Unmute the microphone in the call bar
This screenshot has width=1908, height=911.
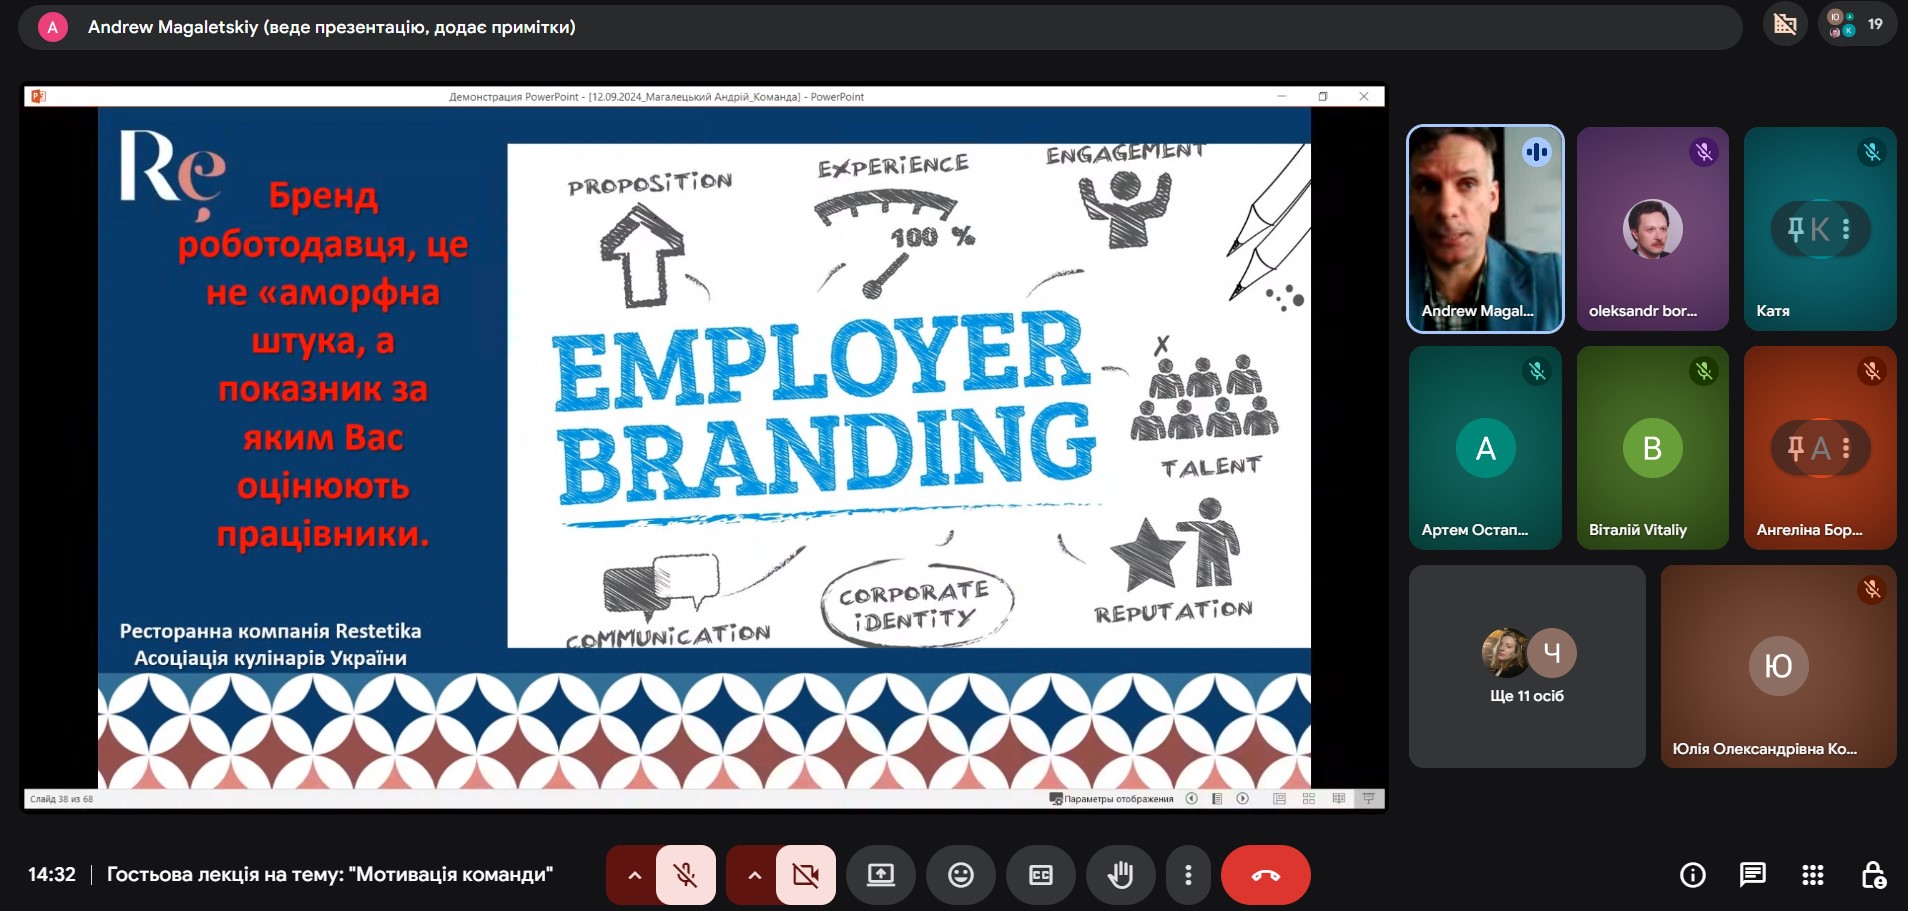tap(686, 875)
